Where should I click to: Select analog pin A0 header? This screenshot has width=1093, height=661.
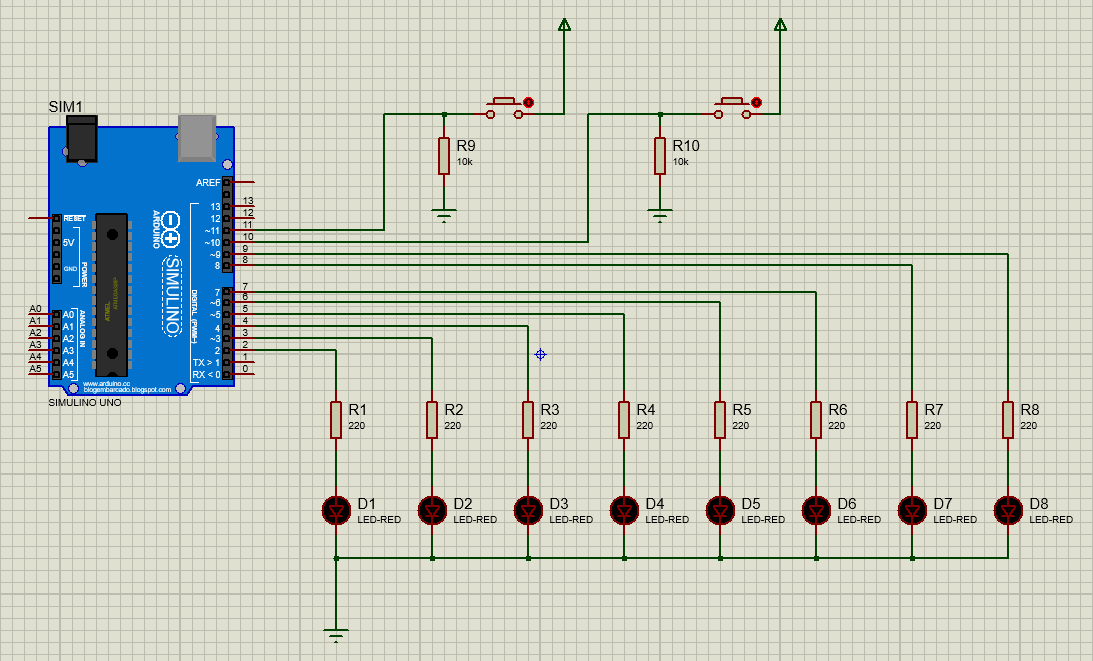coord(56,313)
